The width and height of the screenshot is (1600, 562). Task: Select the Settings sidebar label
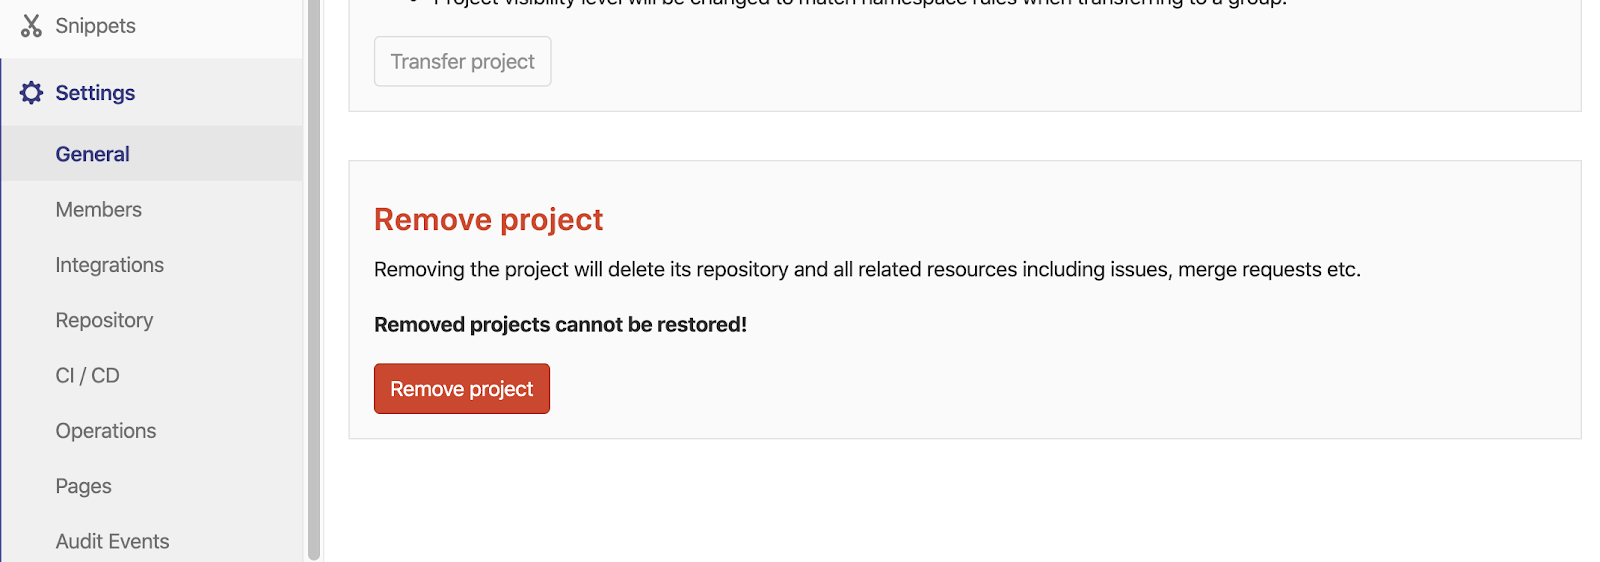[95, 93]
